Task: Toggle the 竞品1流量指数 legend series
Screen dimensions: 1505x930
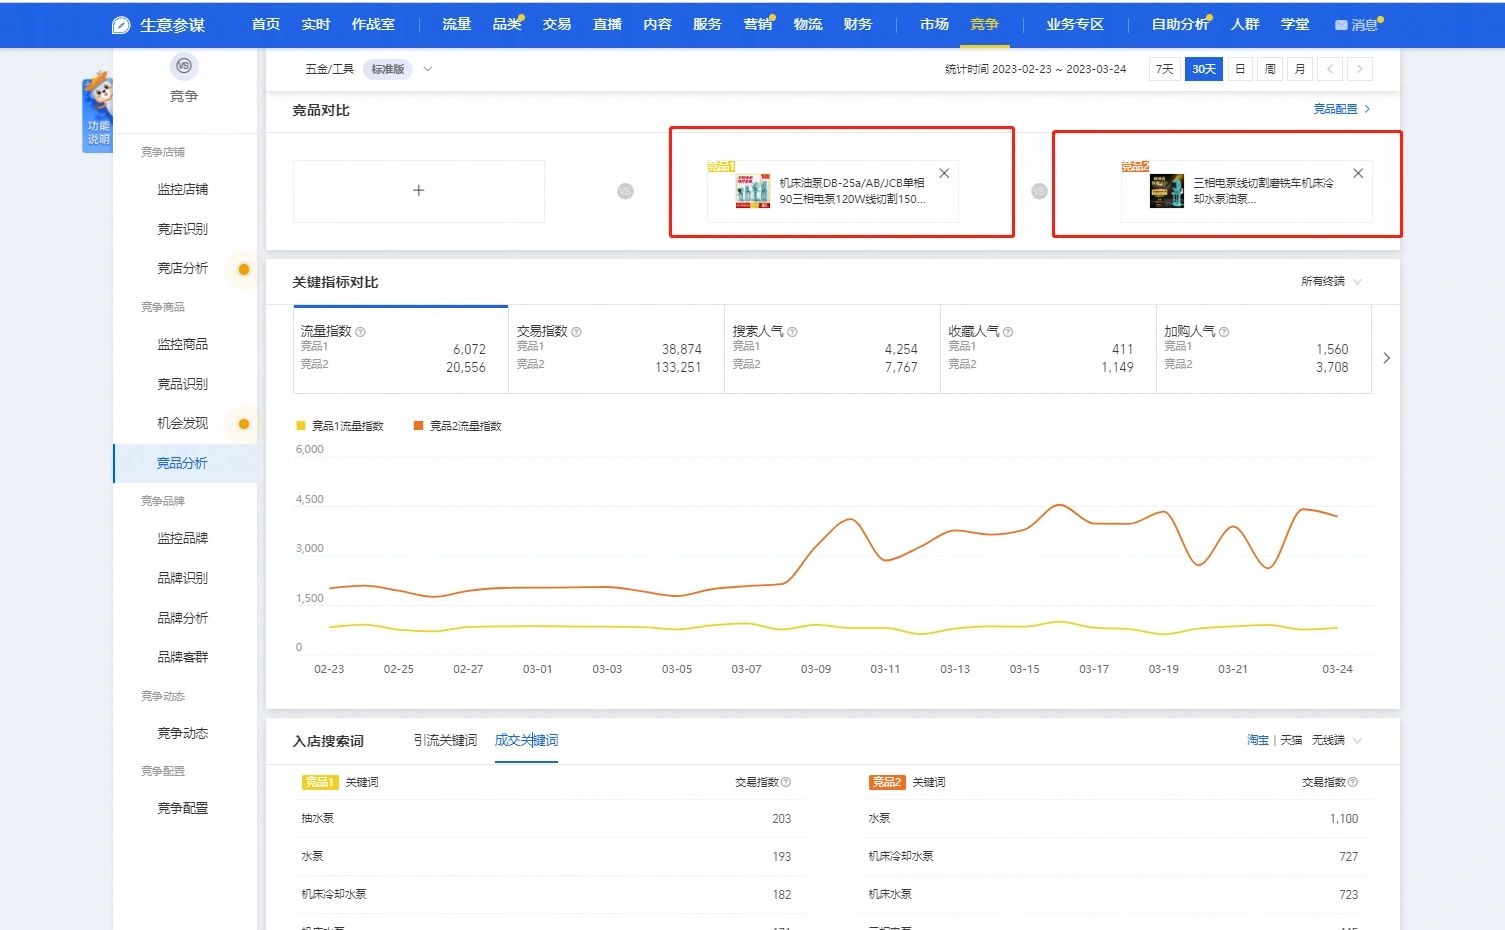Action: tap(340, 426)
